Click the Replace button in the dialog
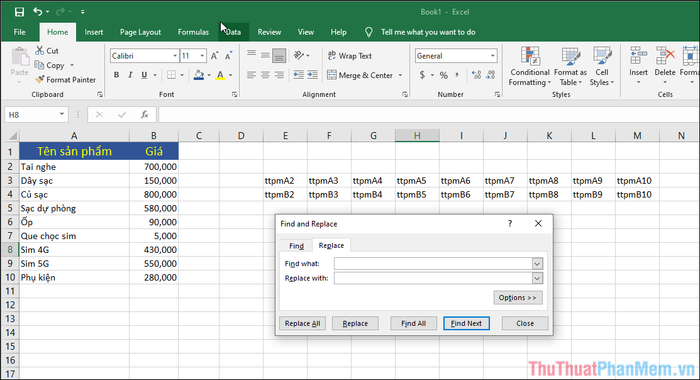This screenshot has width=700, height=380. point(355,323)
